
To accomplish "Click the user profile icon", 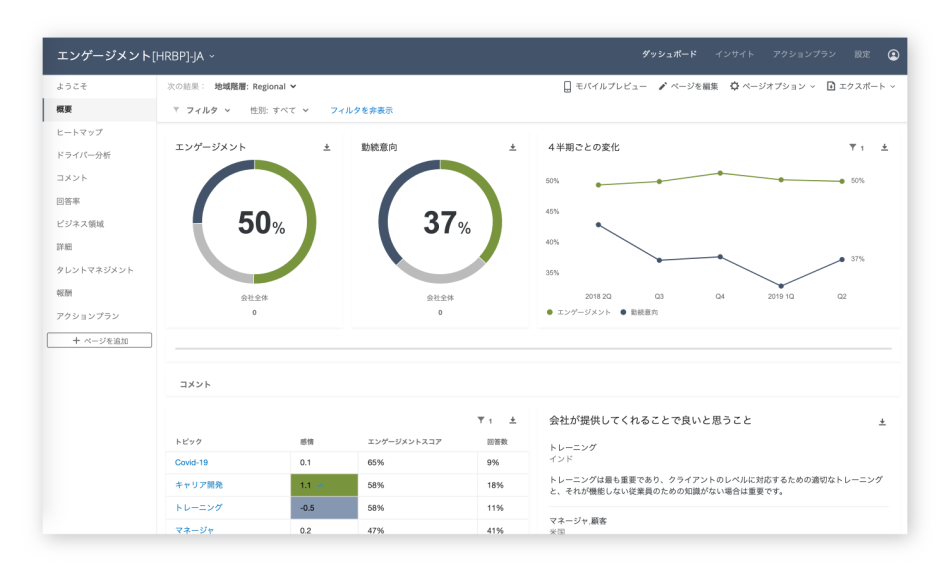I will 893,55.
